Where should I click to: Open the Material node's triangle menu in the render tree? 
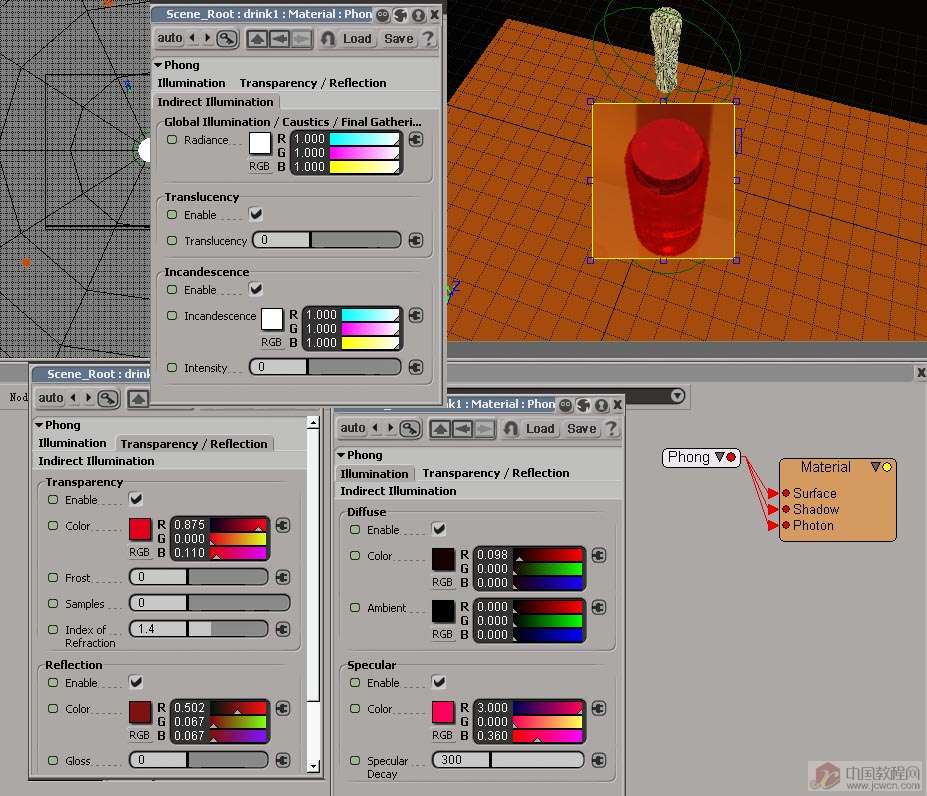(x=876, y=467)
